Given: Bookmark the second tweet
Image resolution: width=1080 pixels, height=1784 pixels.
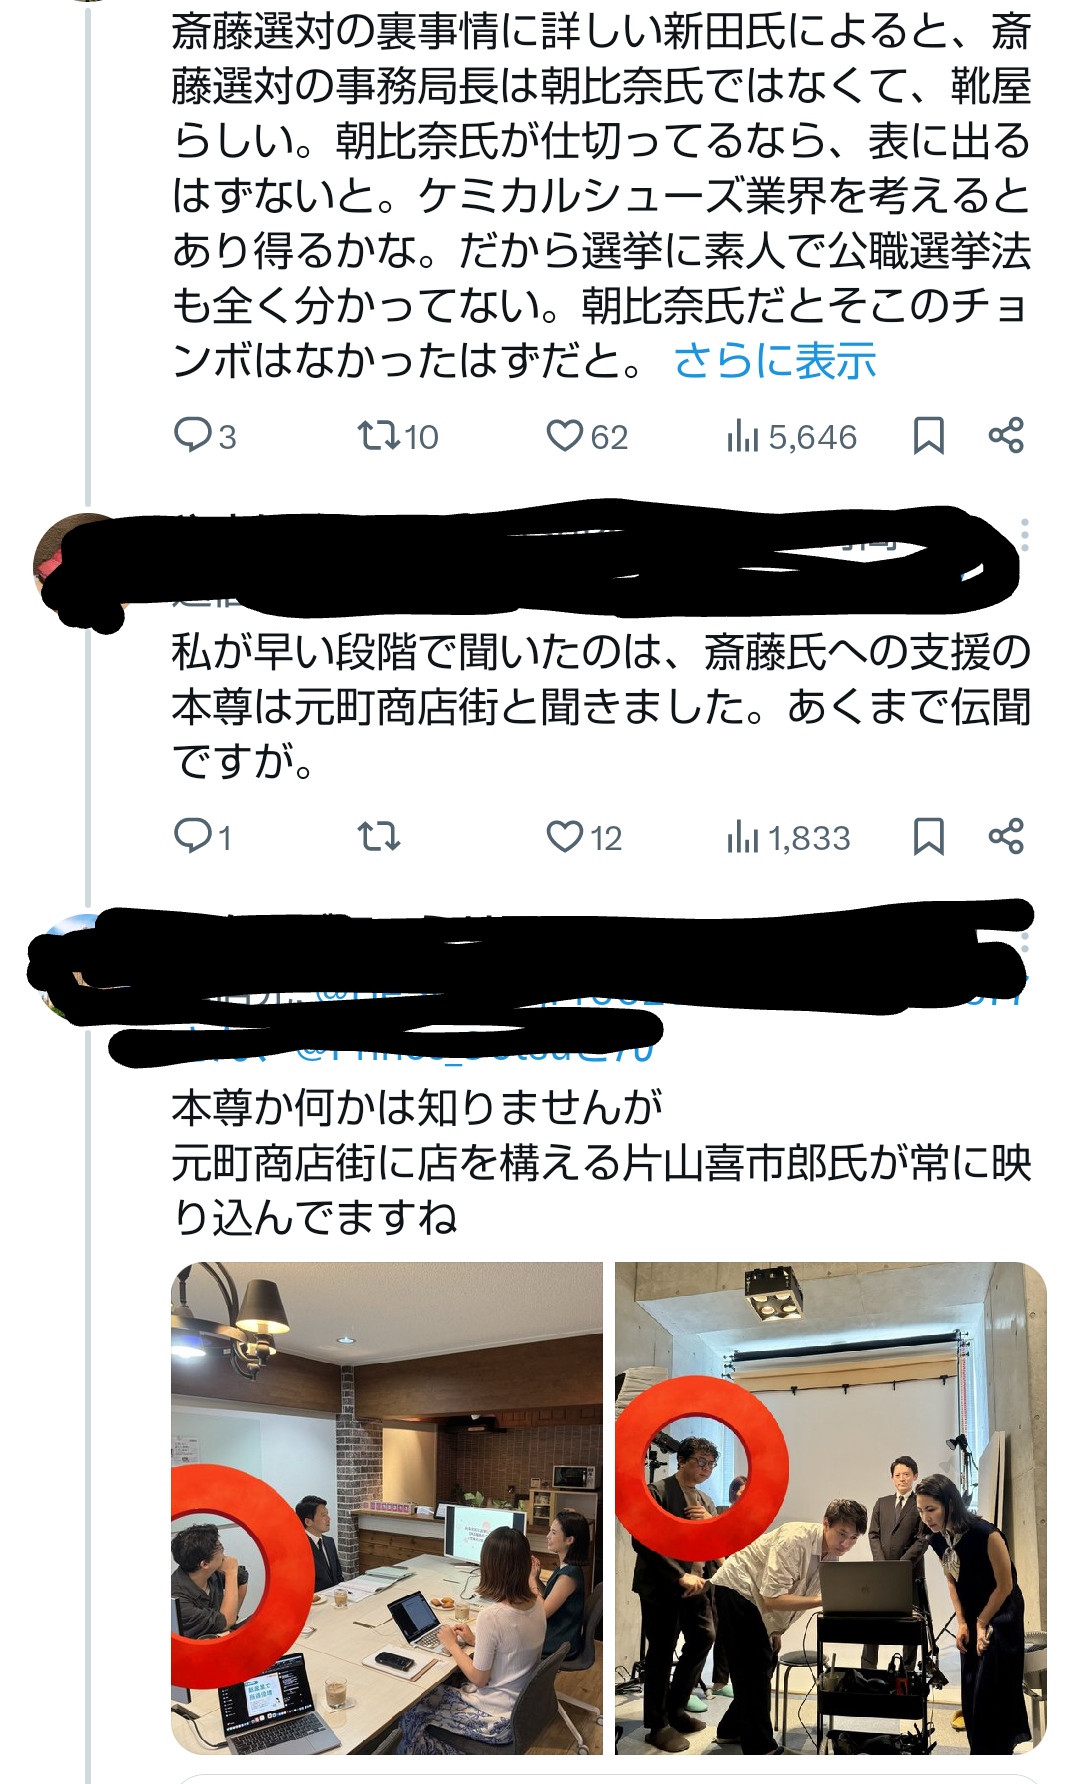Looking at the screenshot, I should point(928,837).
